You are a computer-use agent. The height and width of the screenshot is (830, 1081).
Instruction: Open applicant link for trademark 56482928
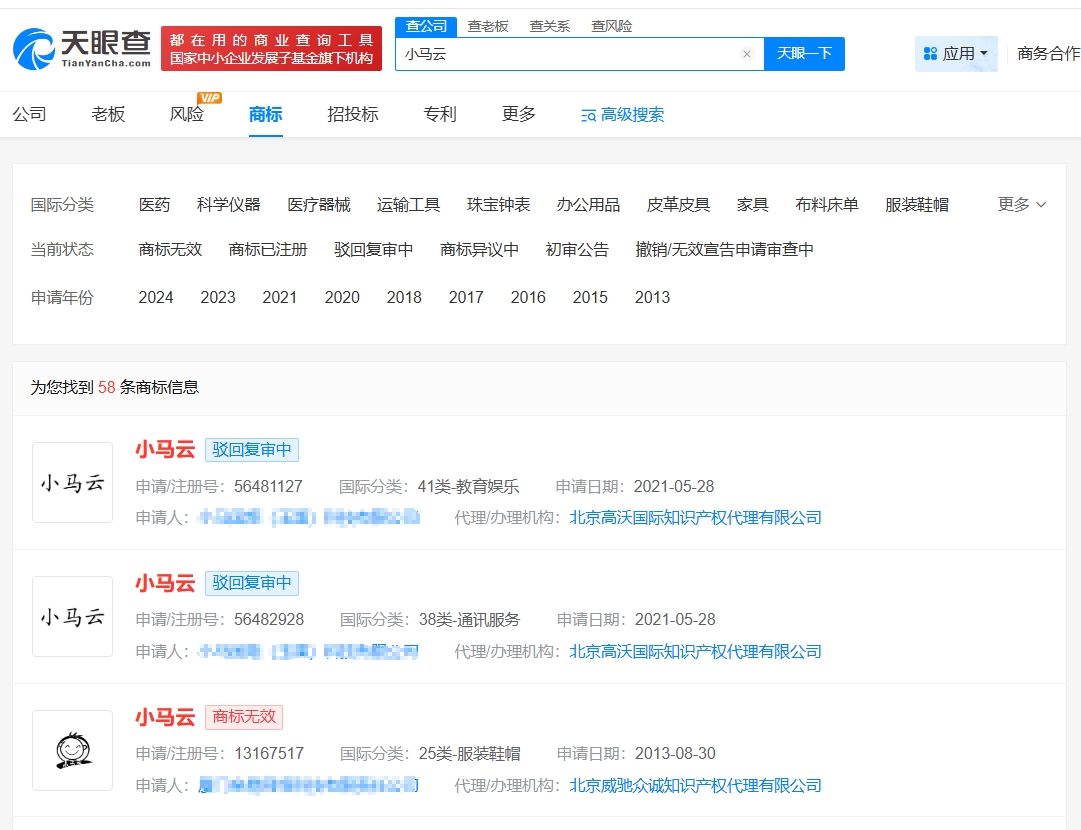(308, 651)
